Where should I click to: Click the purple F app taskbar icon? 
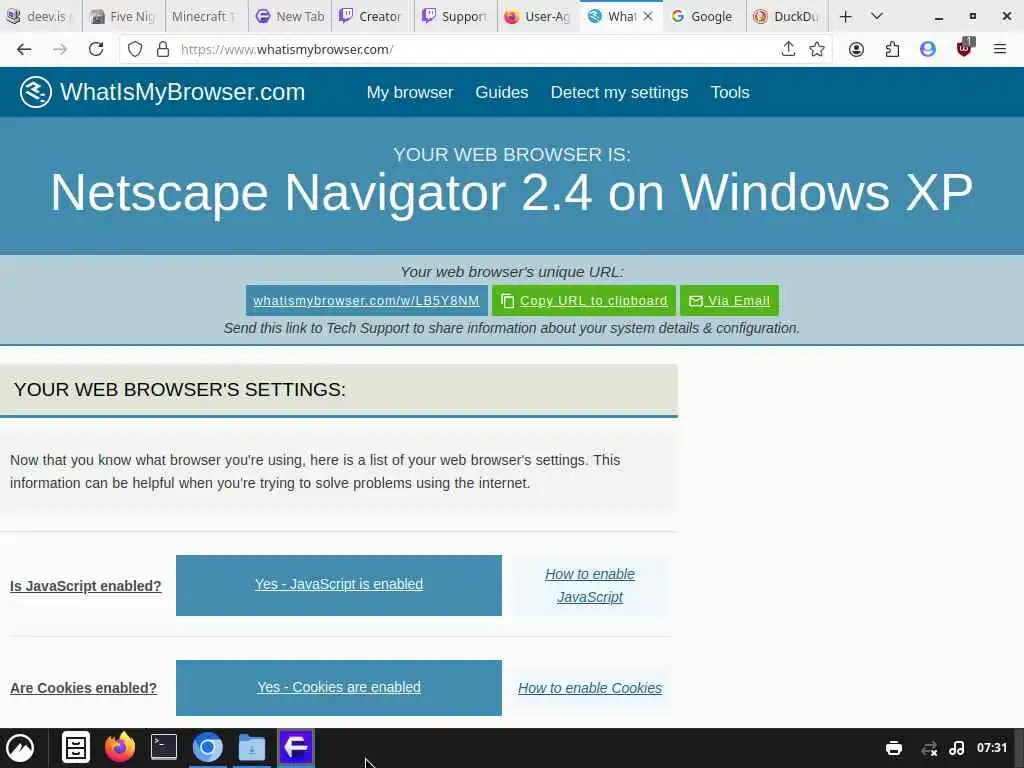point(296,747)
